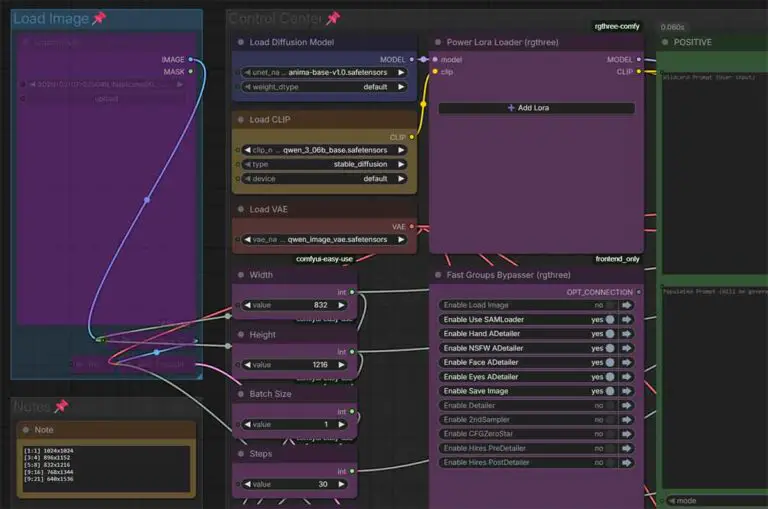The width and height of the screenshot is (768, 509).
Task: Toggle Enable NSFW ADetailer switch
Action: click(x=610, y=348)
